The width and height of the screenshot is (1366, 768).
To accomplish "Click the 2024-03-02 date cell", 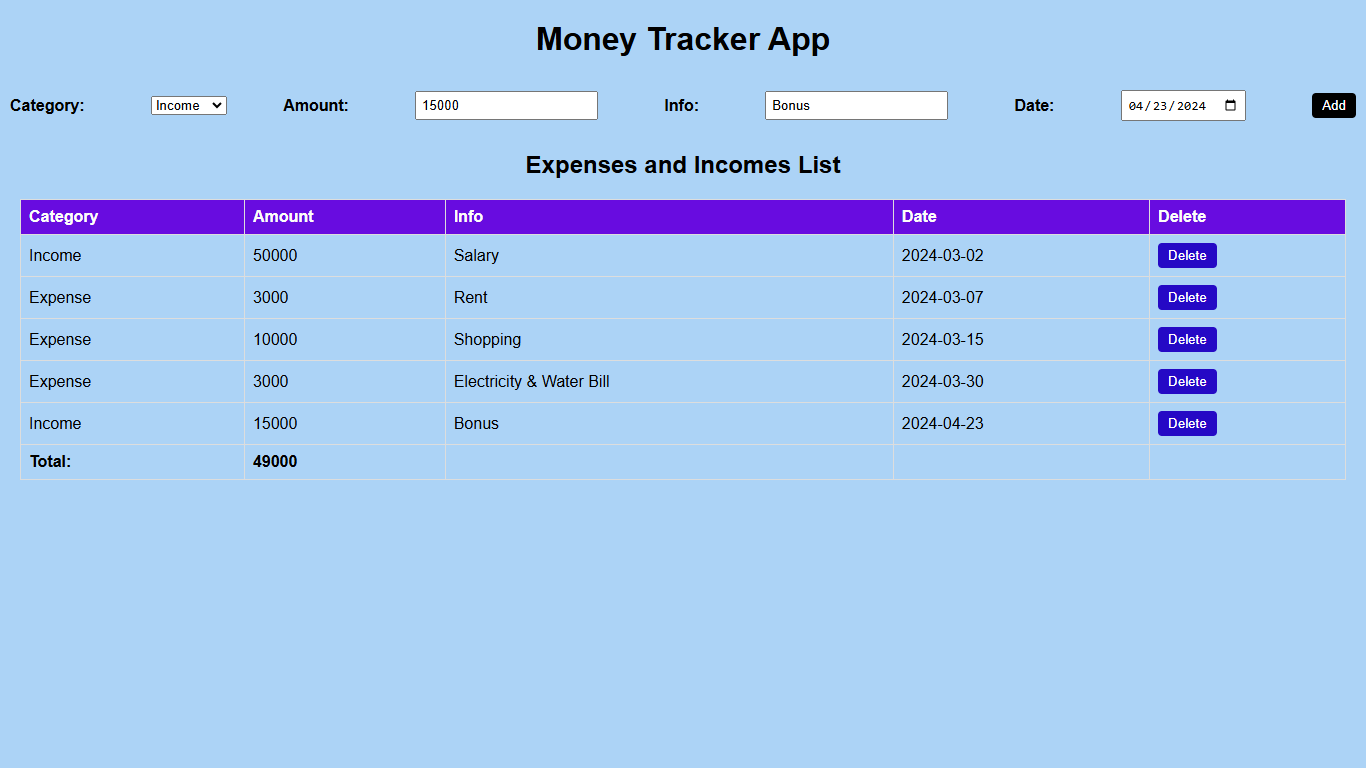I will 1021,256.
